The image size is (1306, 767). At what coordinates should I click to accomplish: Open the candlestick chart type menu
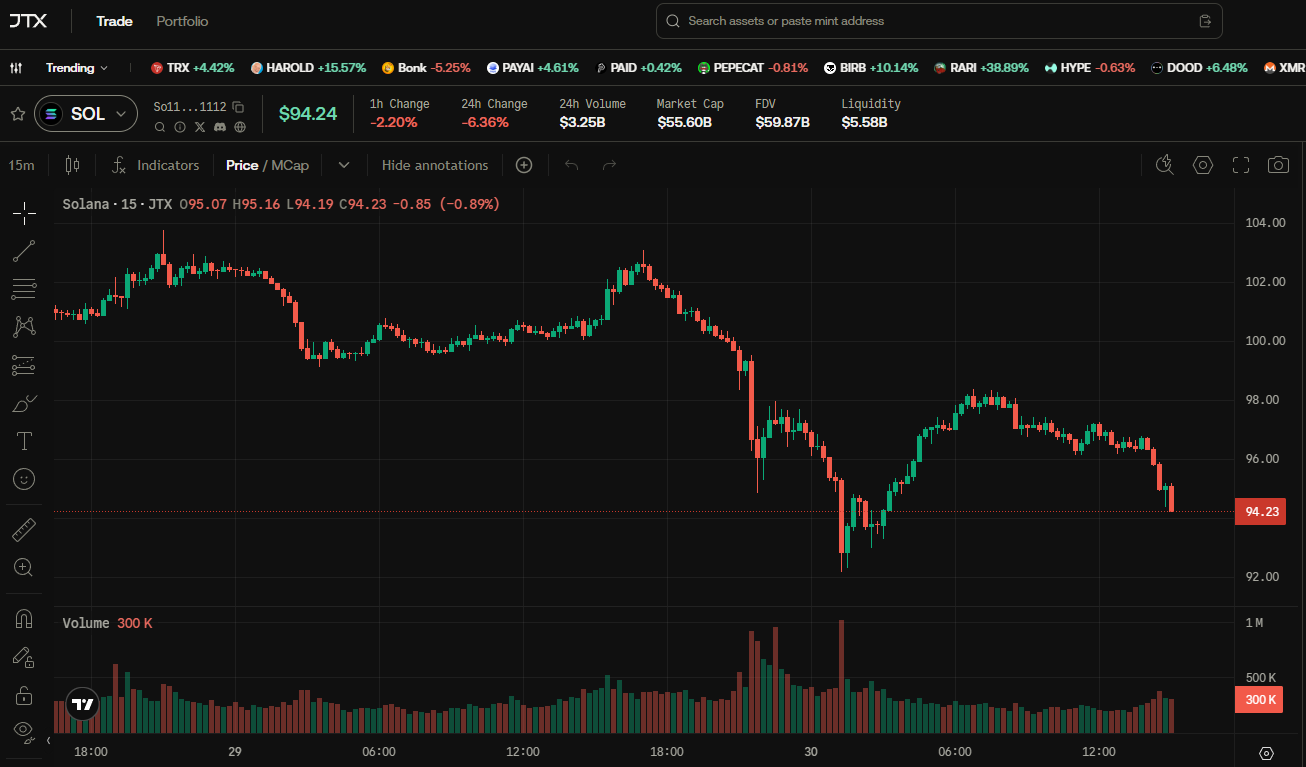[x=71, y=165]
